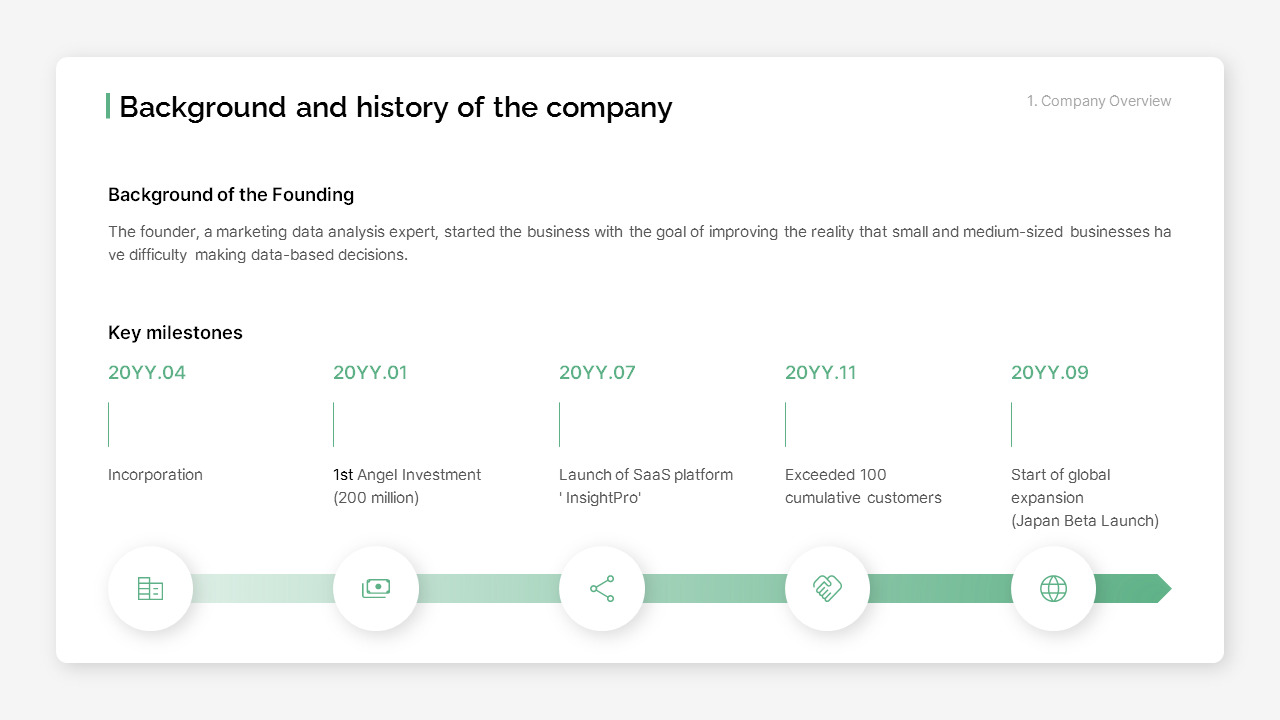This screenshot has width=1280, height=720.
Task: Click the green accent bar beside title
Action: tap(108, 106)
